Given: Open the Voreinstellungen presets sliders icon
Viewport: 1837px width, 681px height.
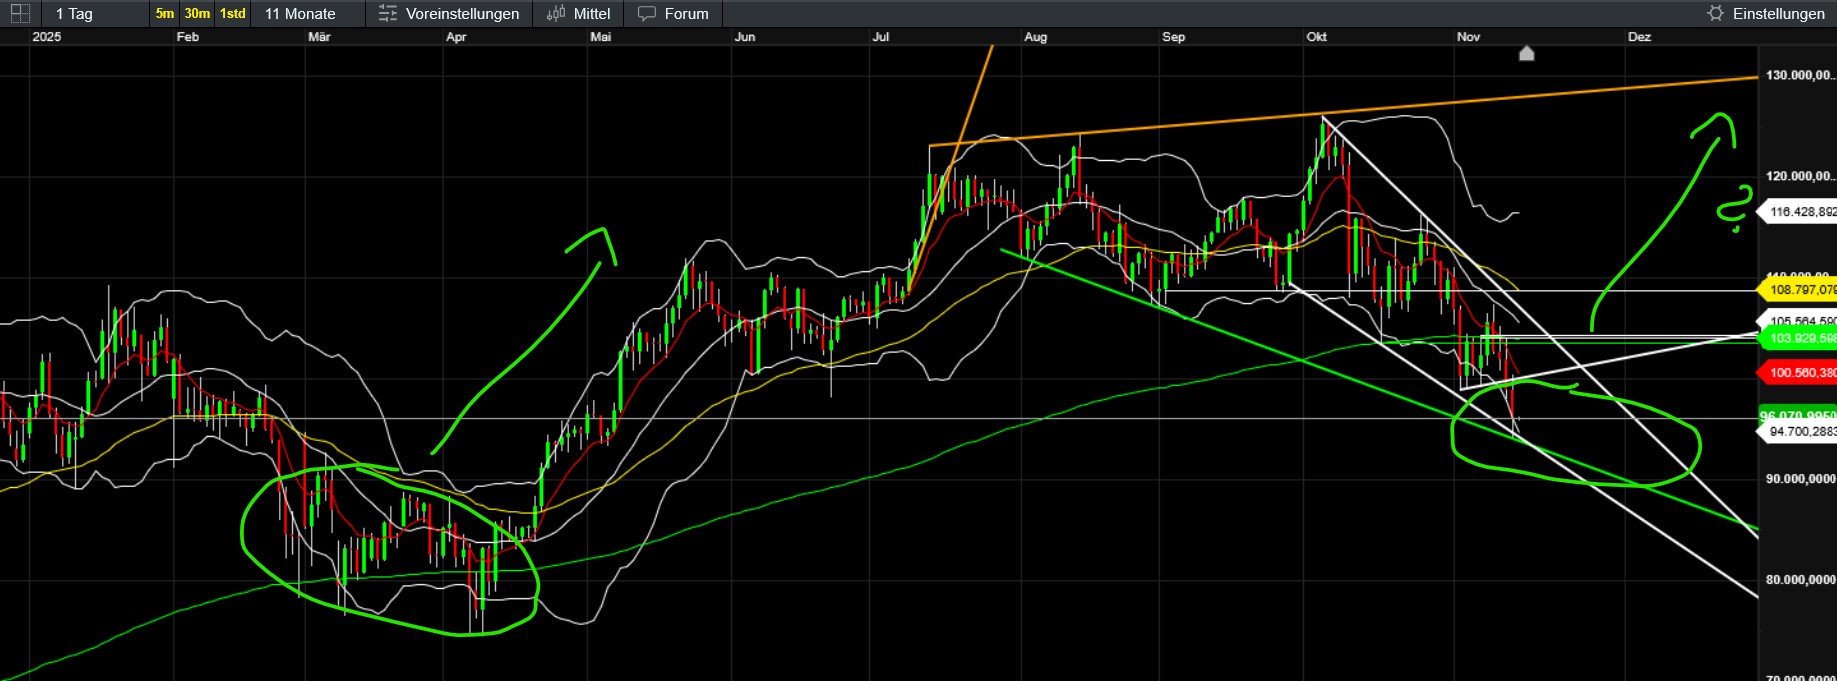Looking at the screenshot, I should point(388,14).
